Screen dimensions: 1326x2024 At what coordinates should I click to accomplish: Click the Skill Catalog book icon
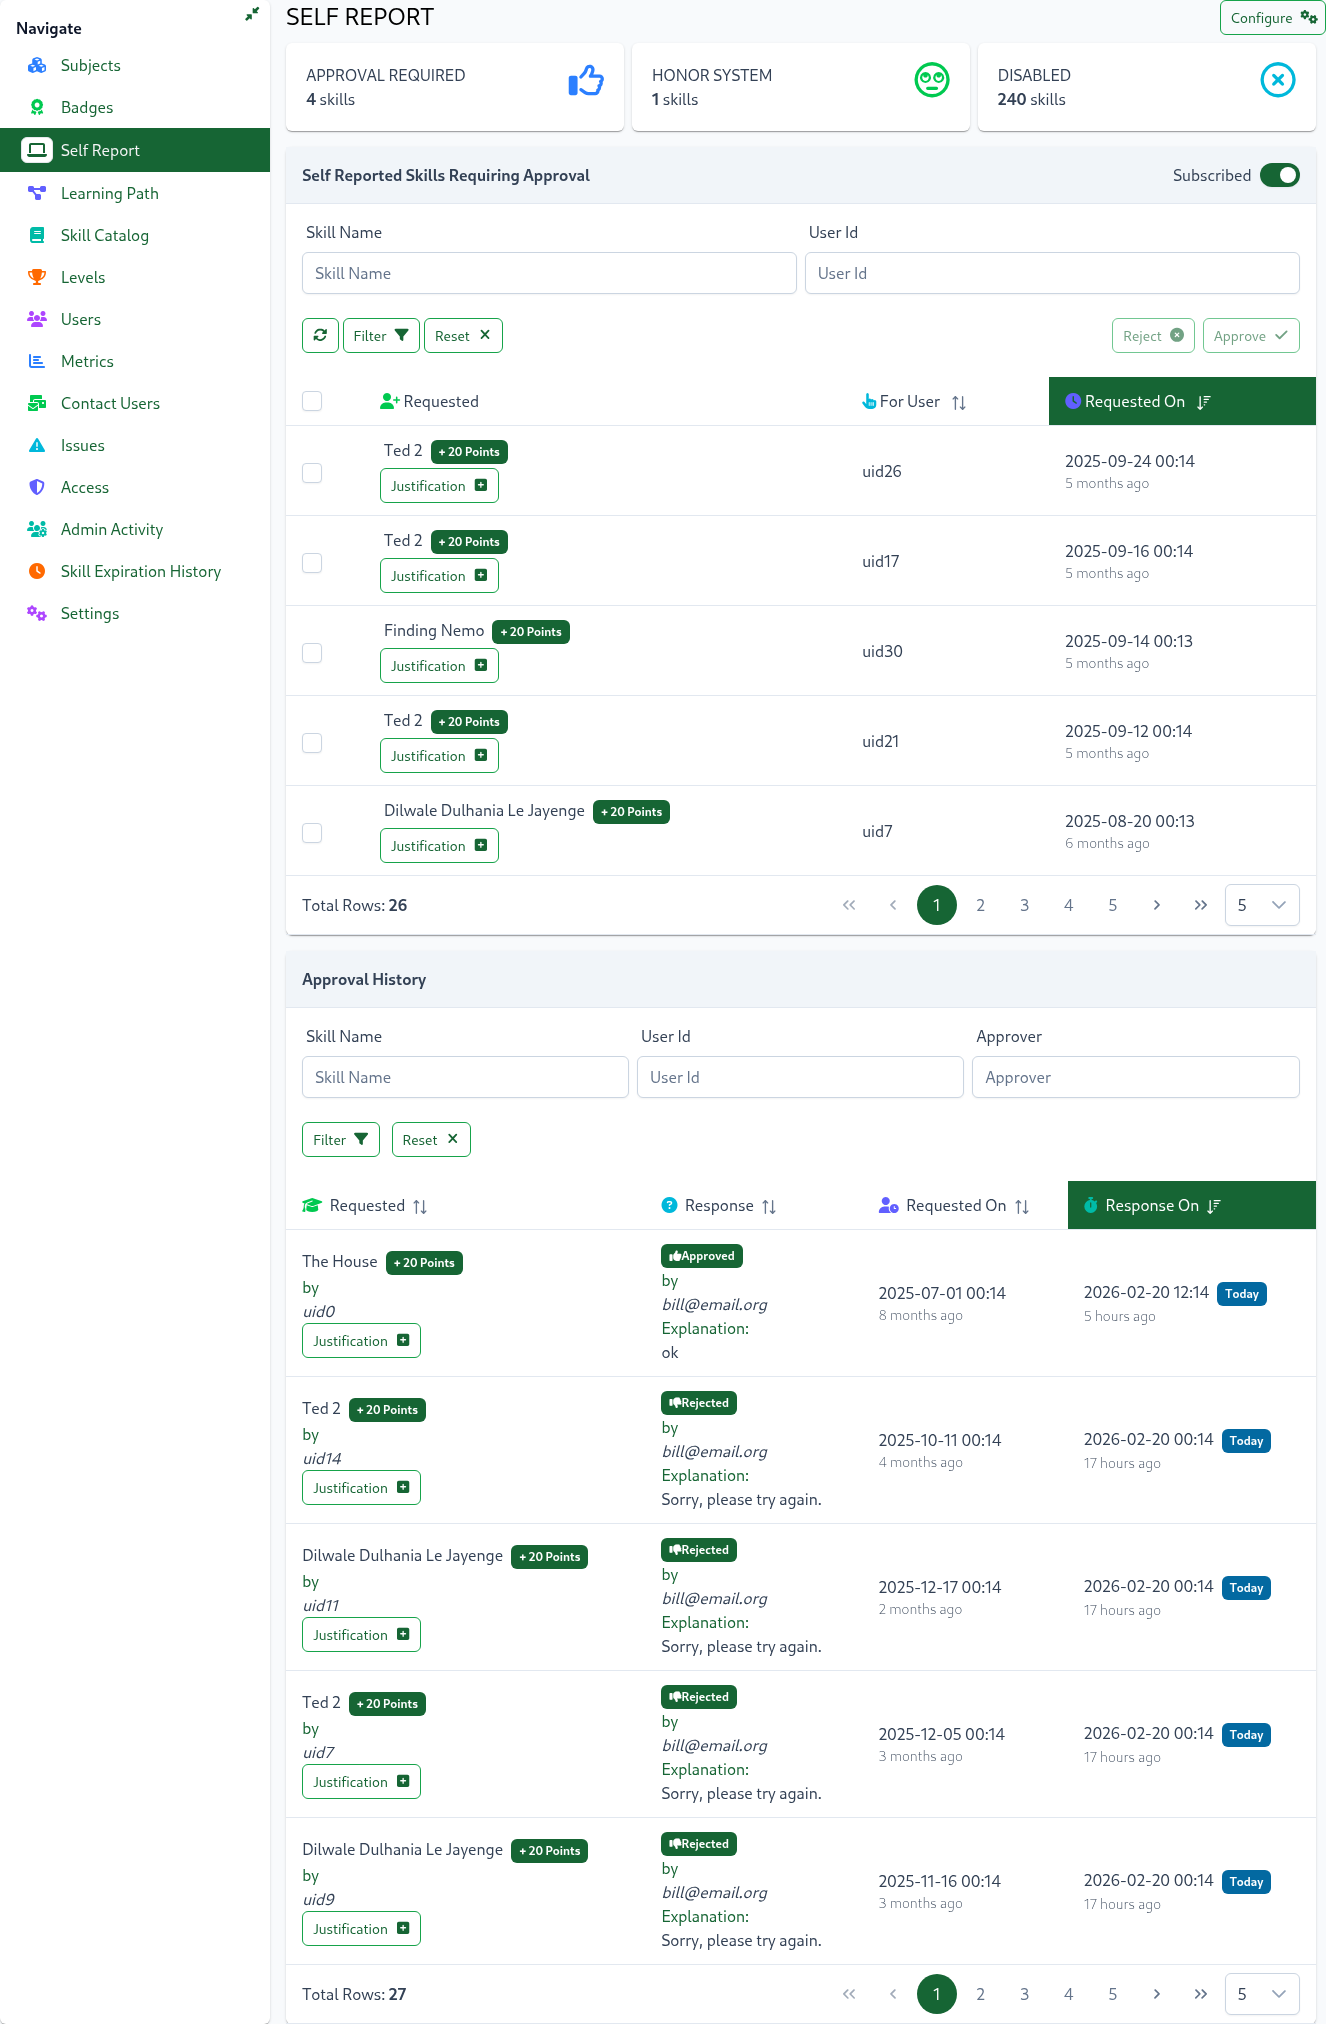point(37,235)
